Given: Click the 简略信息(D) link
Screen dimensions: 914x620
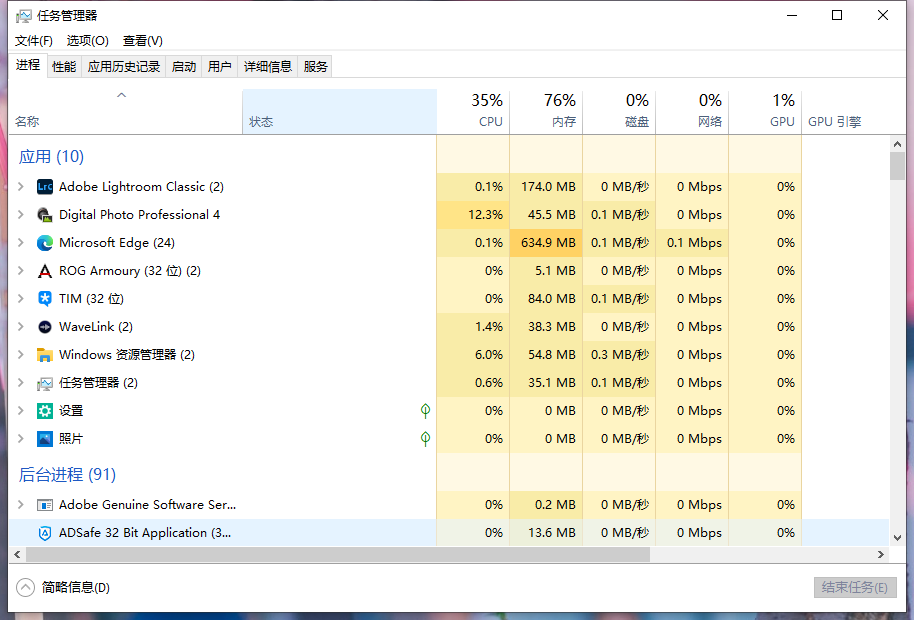Looking at the screenshot, I should pyautogui.click(x=76, y=587).
